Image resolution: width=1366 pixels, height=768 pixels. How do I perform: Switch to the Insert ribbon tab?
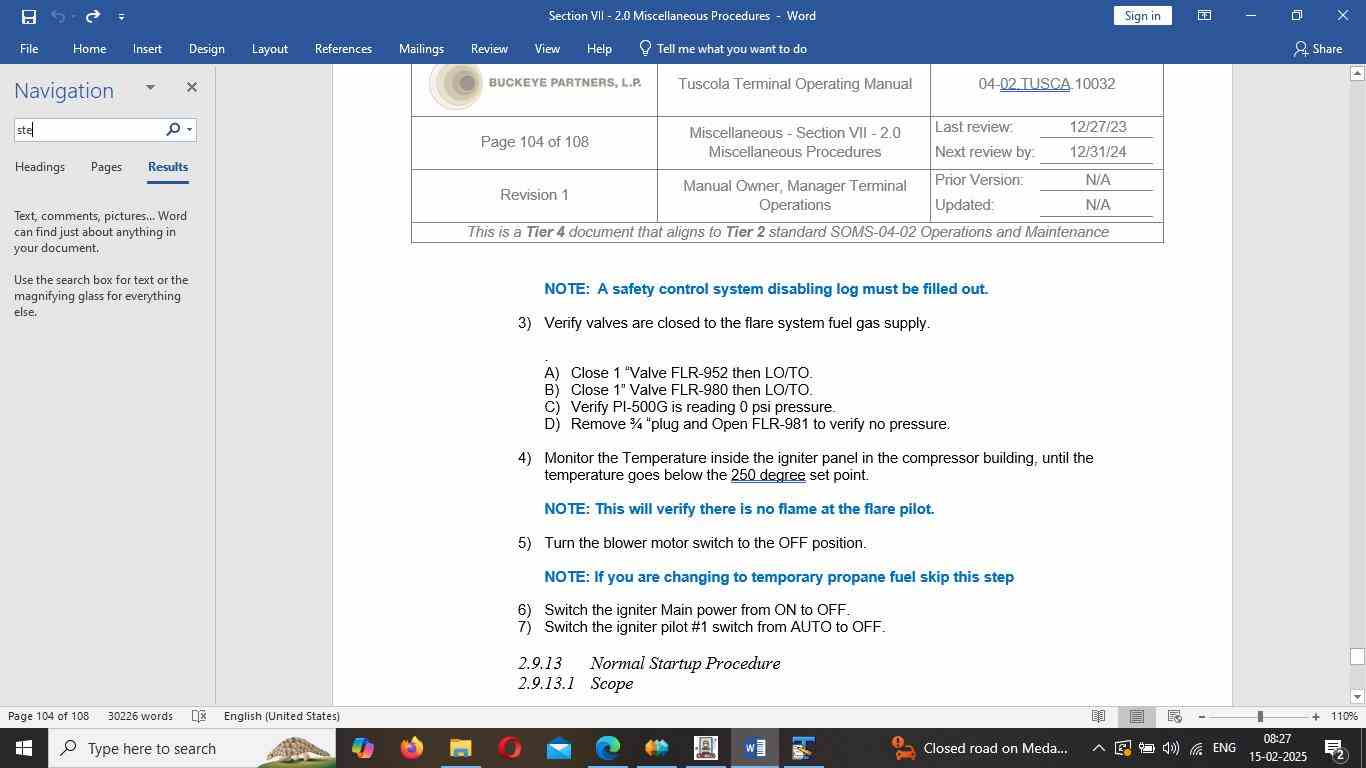(x=147, y=48)
